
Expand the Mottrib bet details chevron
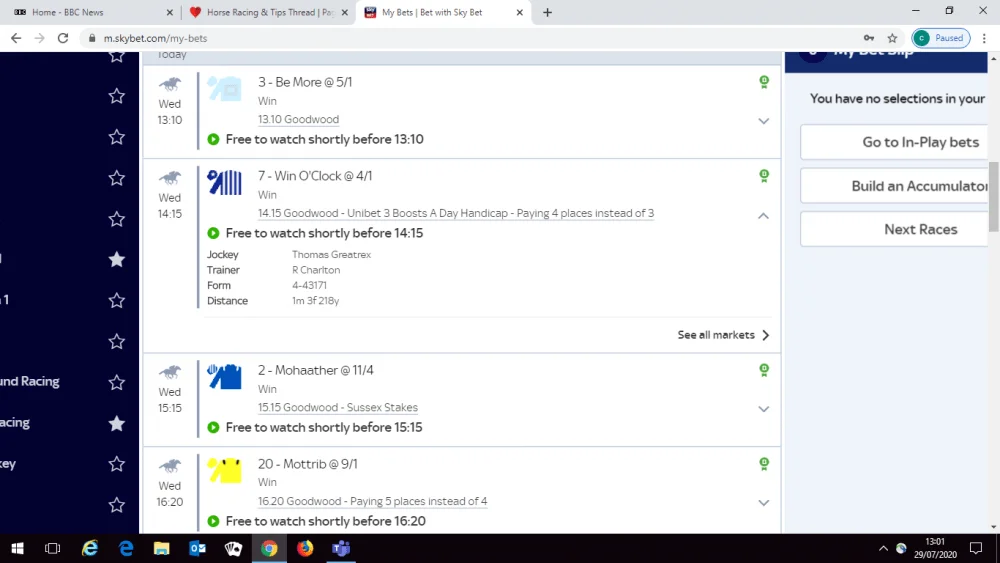pyautogui.click(x=763, y=503)
